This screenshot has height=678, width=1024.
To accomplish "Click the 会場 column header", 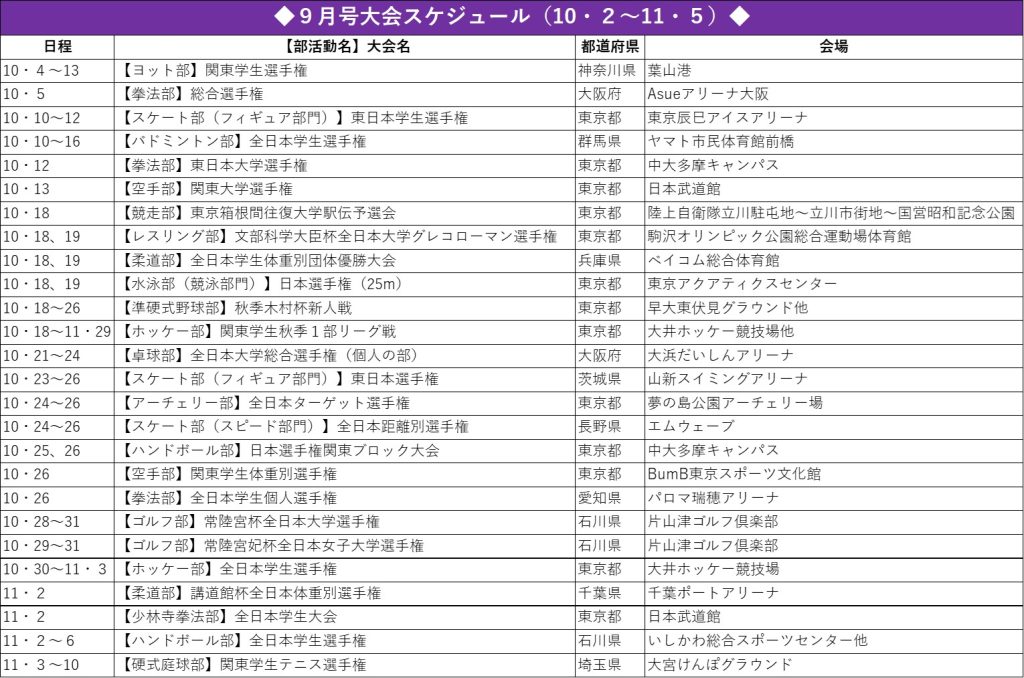I will click(833, 46).
